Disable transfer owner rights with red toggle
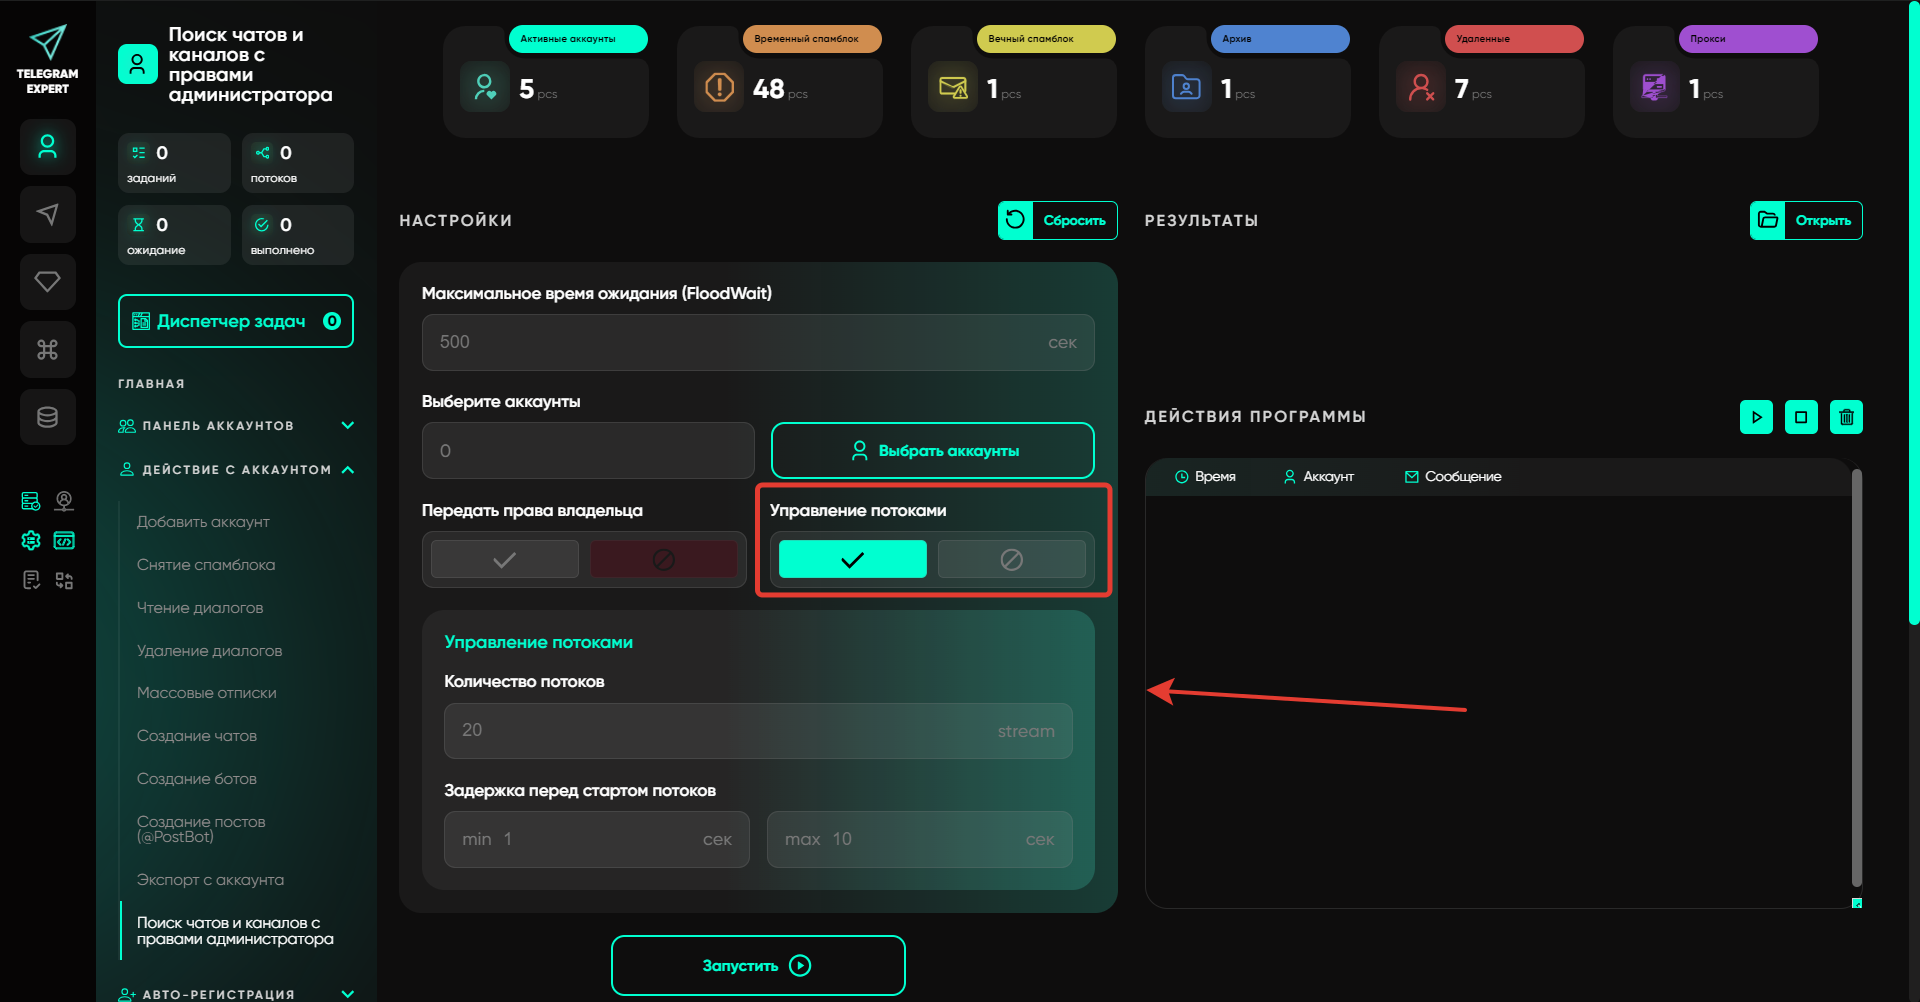Viewport: 1920px width, 1002px height. pyautogui.click(x=663, y=560)
